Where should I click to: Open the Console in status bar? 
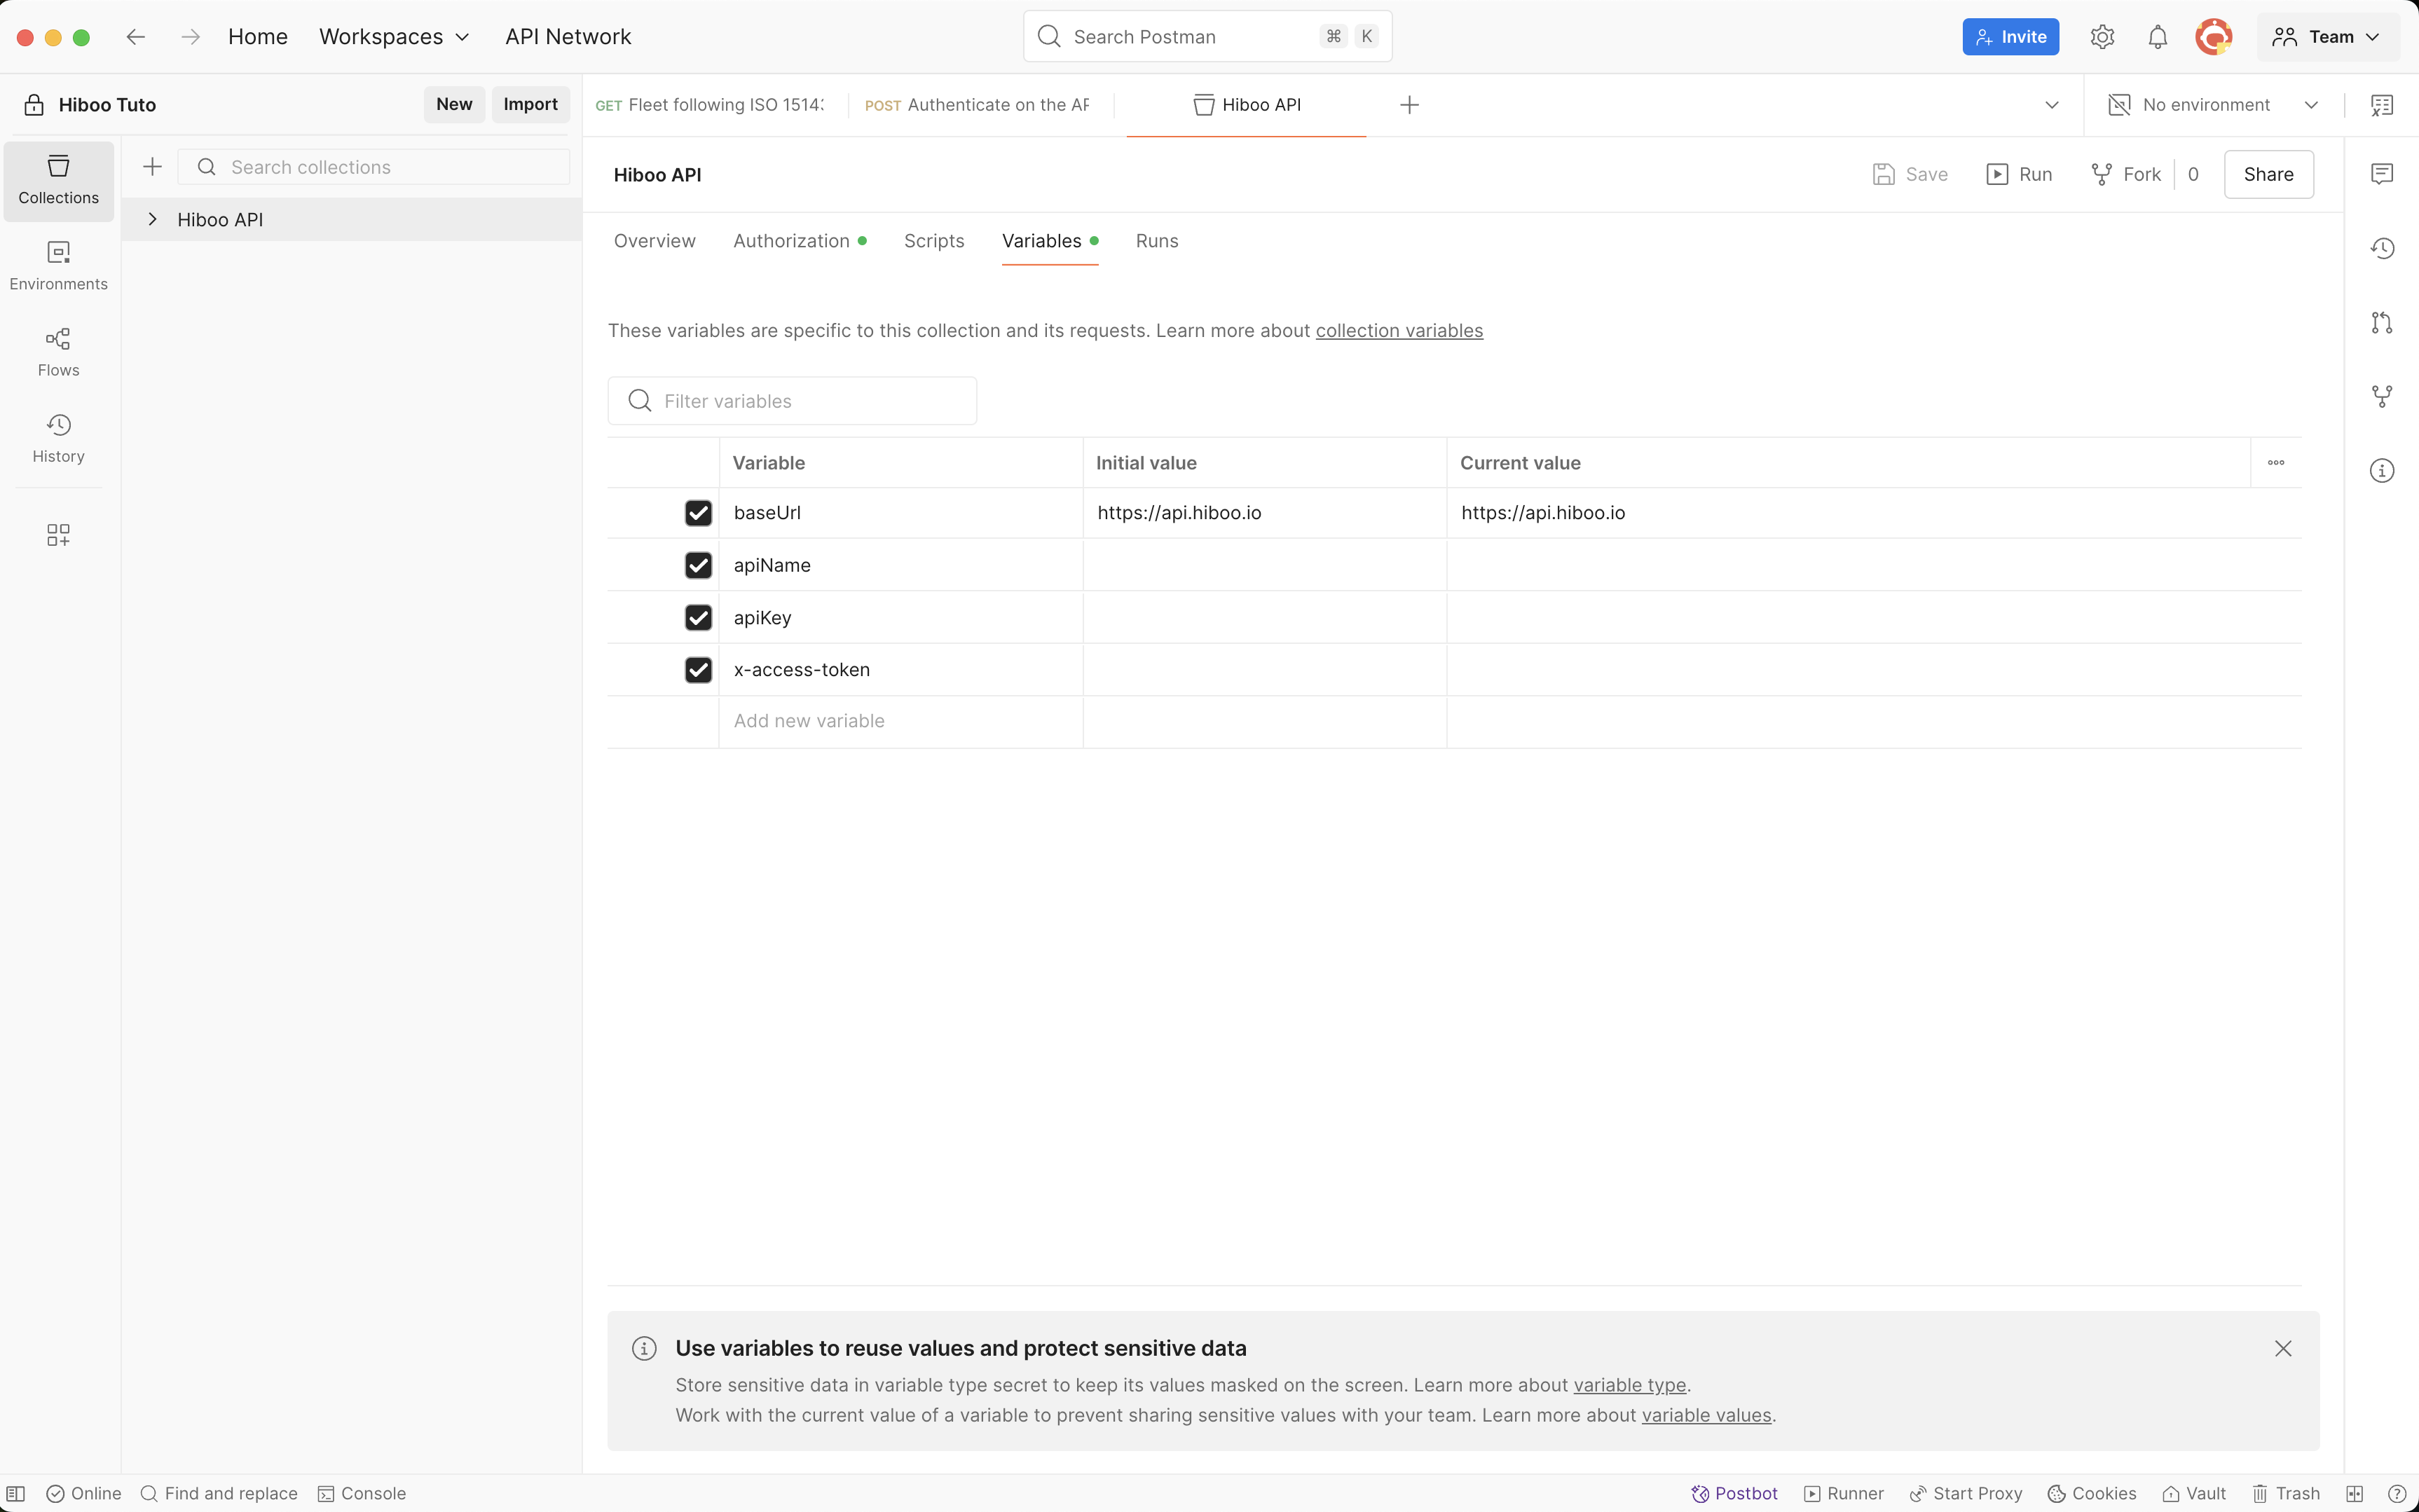[362, 1493]
